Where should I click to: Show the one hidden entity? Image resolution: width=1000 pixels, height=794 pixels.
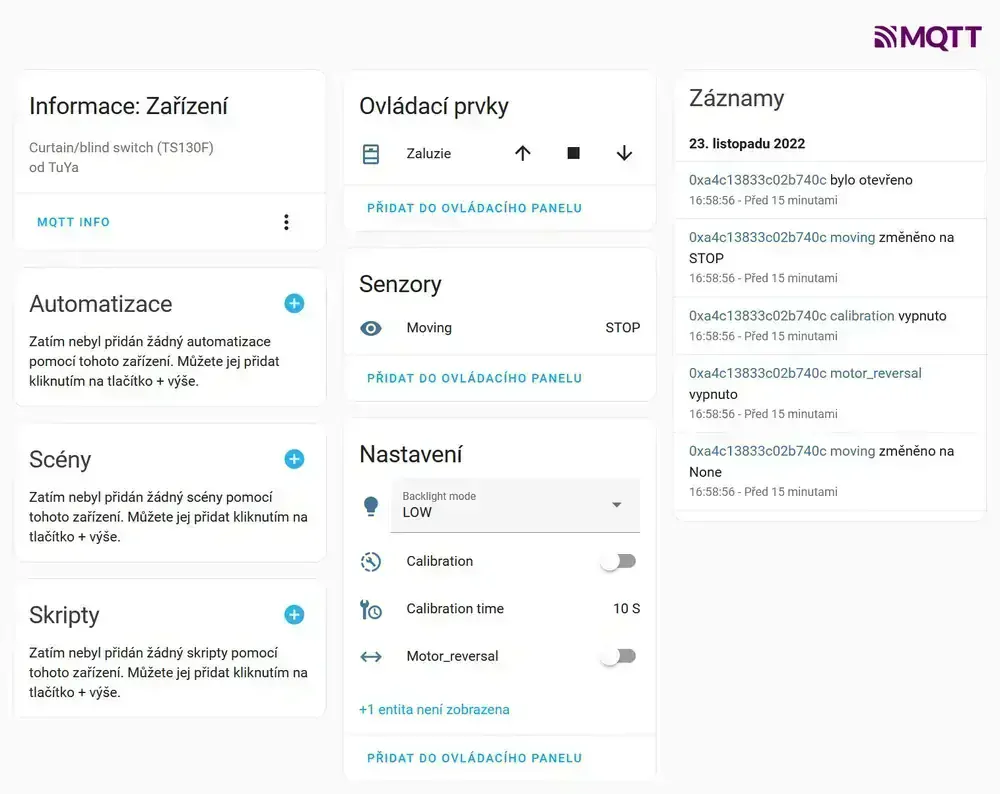434,709
